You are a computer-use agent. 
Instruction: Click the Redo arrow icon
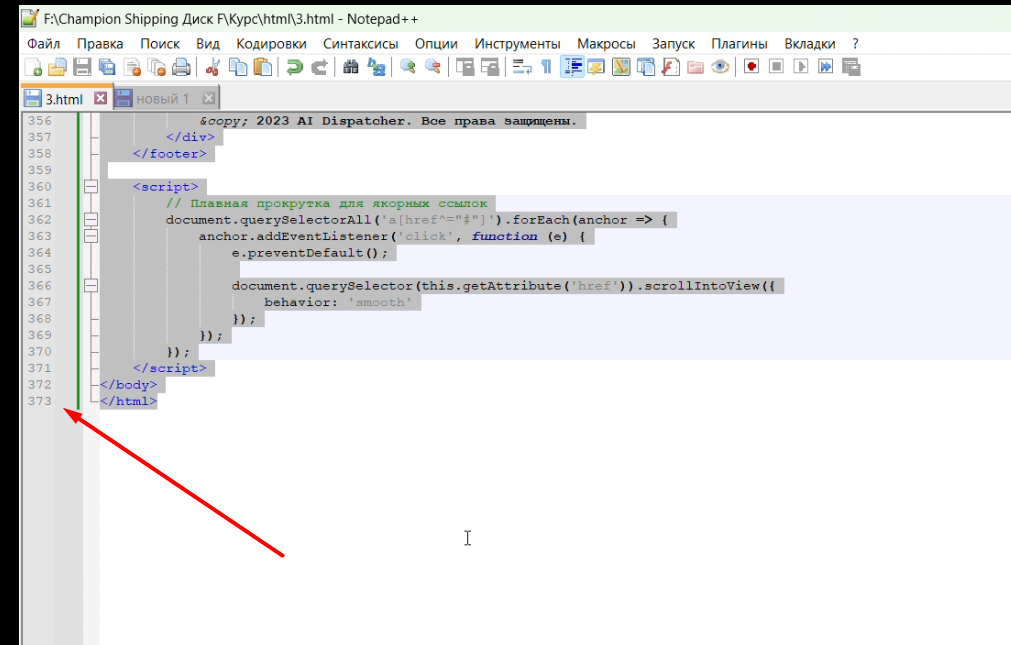319,67
